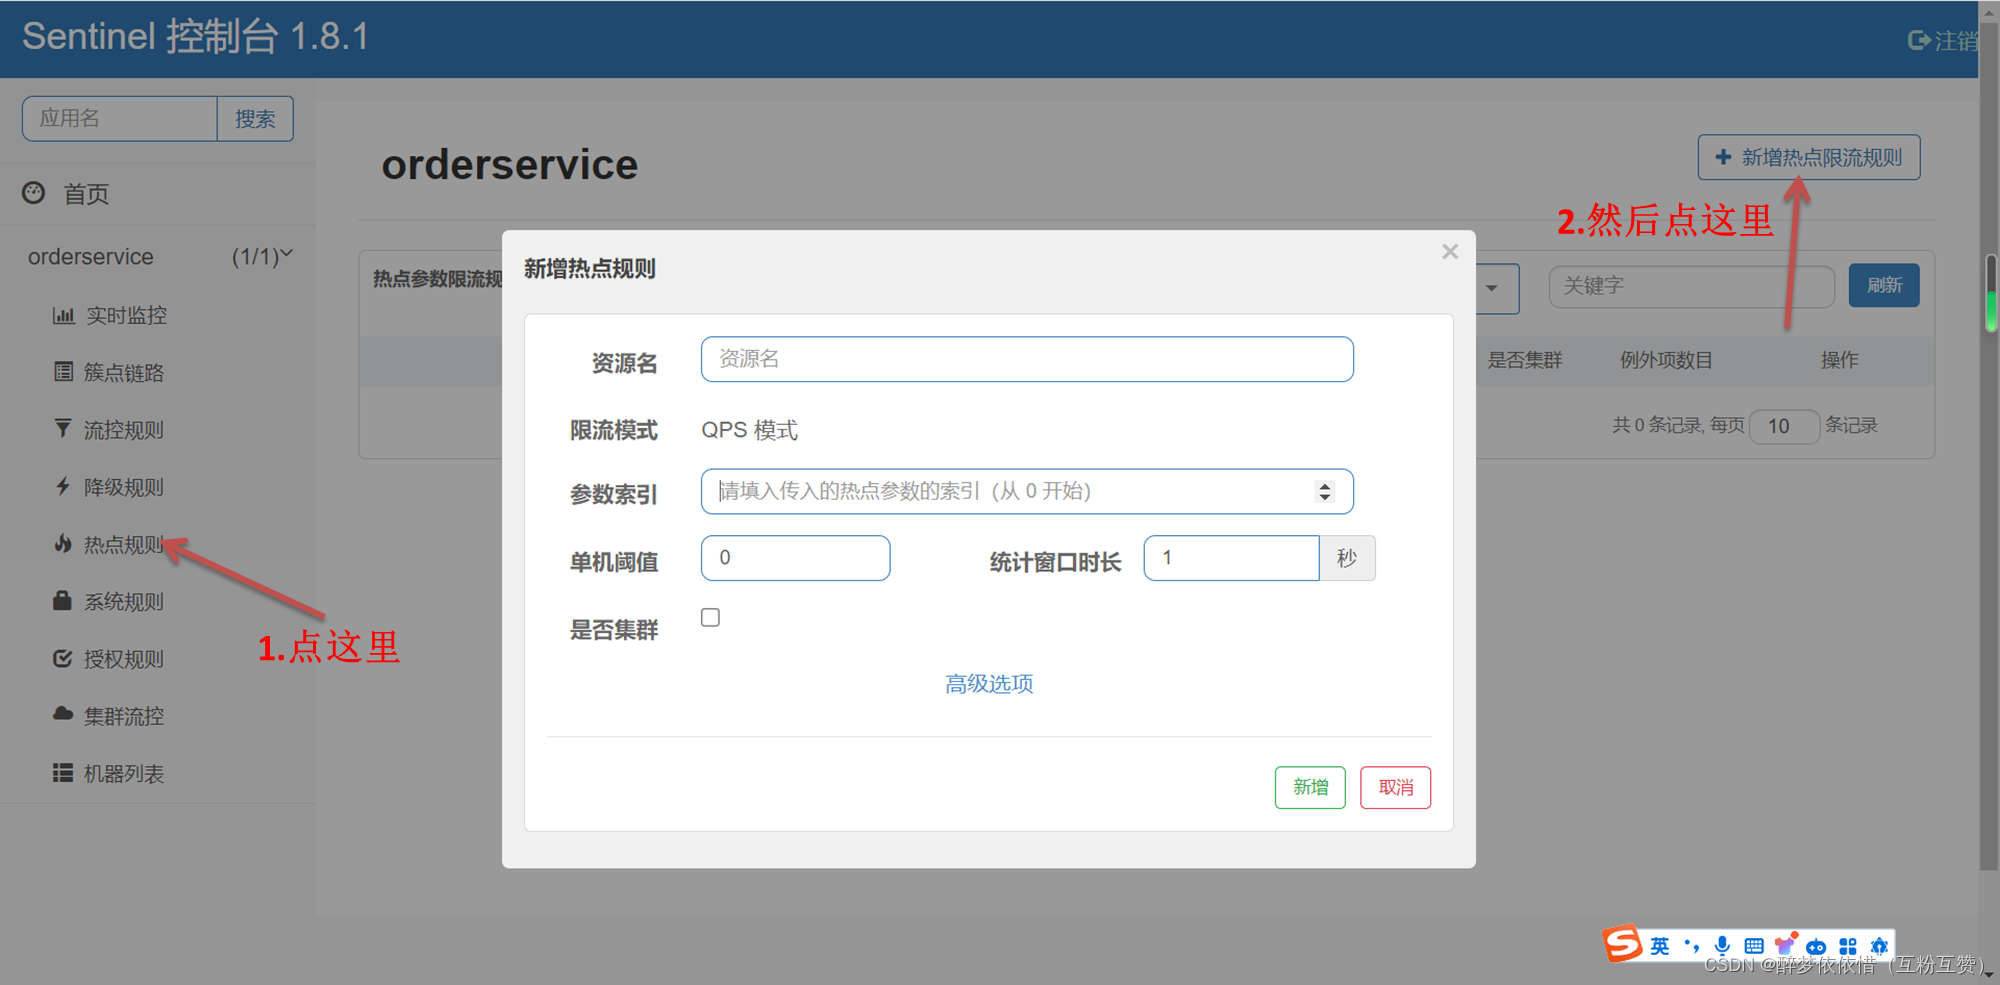Image resolution: width=2000 pixels, height=985 pixels.
Task: Focus the 统计窗口时长 input field
Action: (1231, 558)
